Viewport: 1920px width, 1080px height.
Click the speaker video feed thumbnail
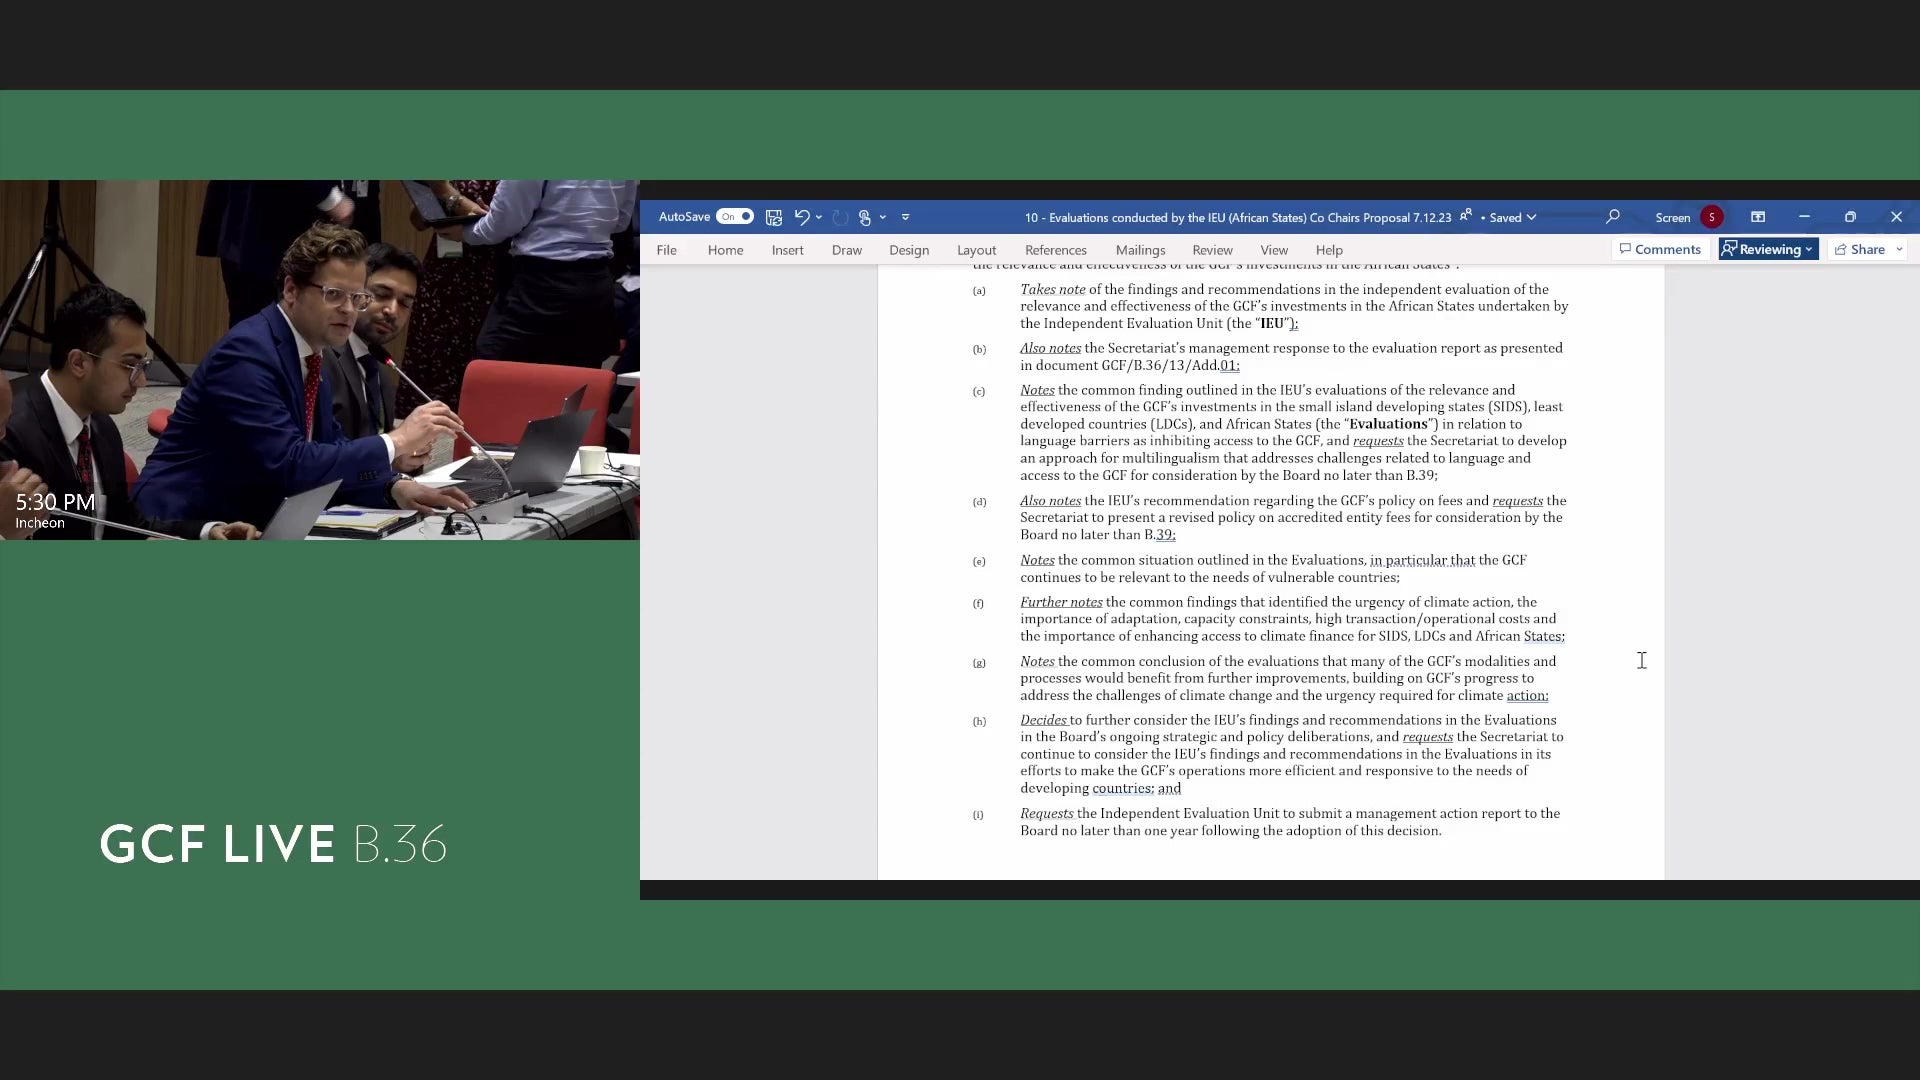[x=320, y=360]
